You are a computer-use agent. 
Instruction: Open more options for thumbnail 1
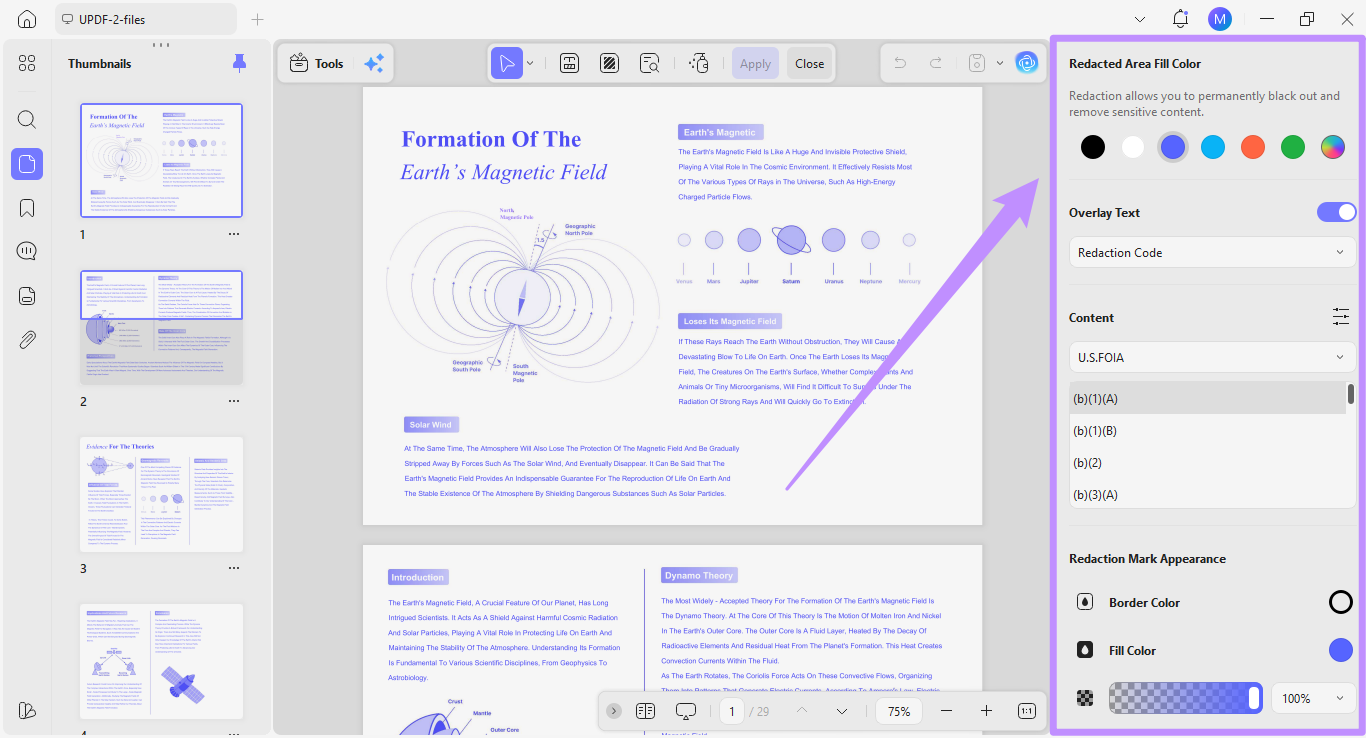[234, 234]
